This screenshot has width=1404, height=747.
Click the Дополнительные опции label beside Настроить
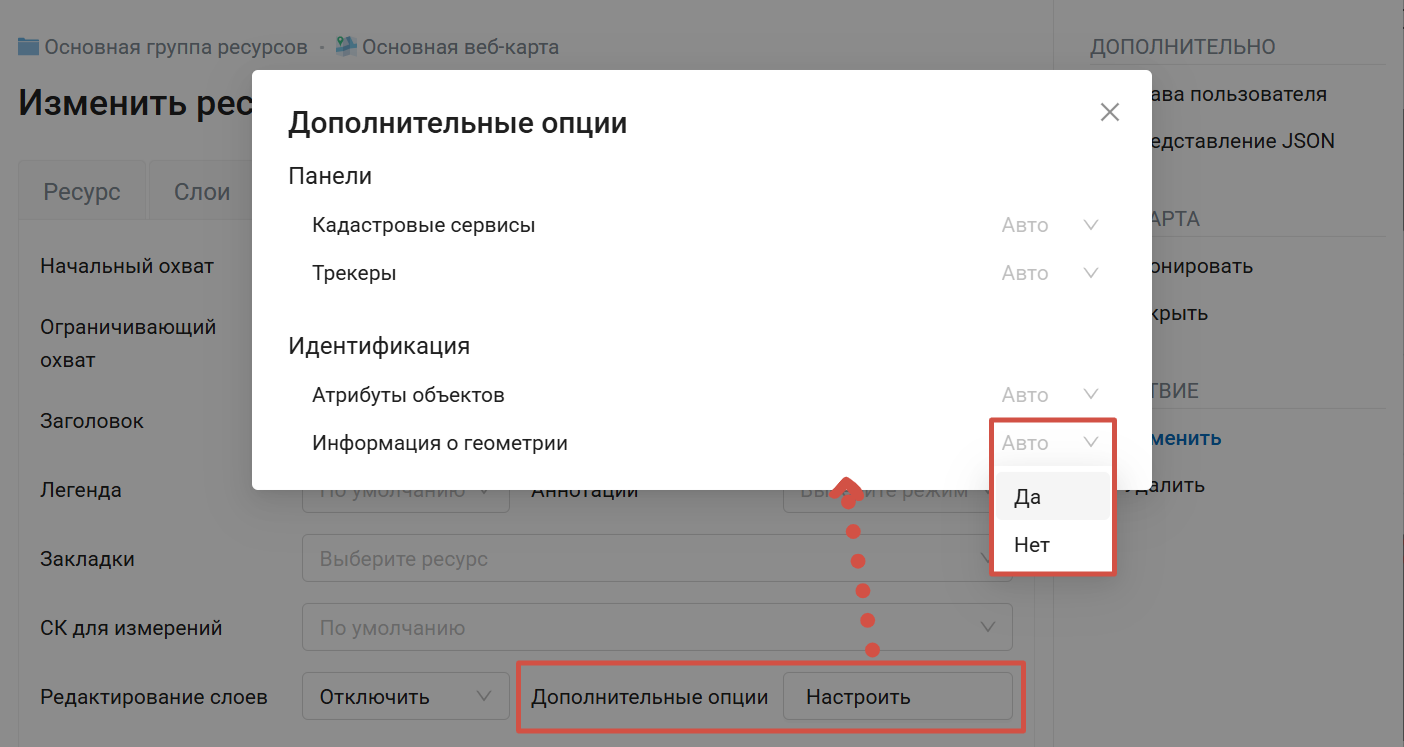click(650, 697)
